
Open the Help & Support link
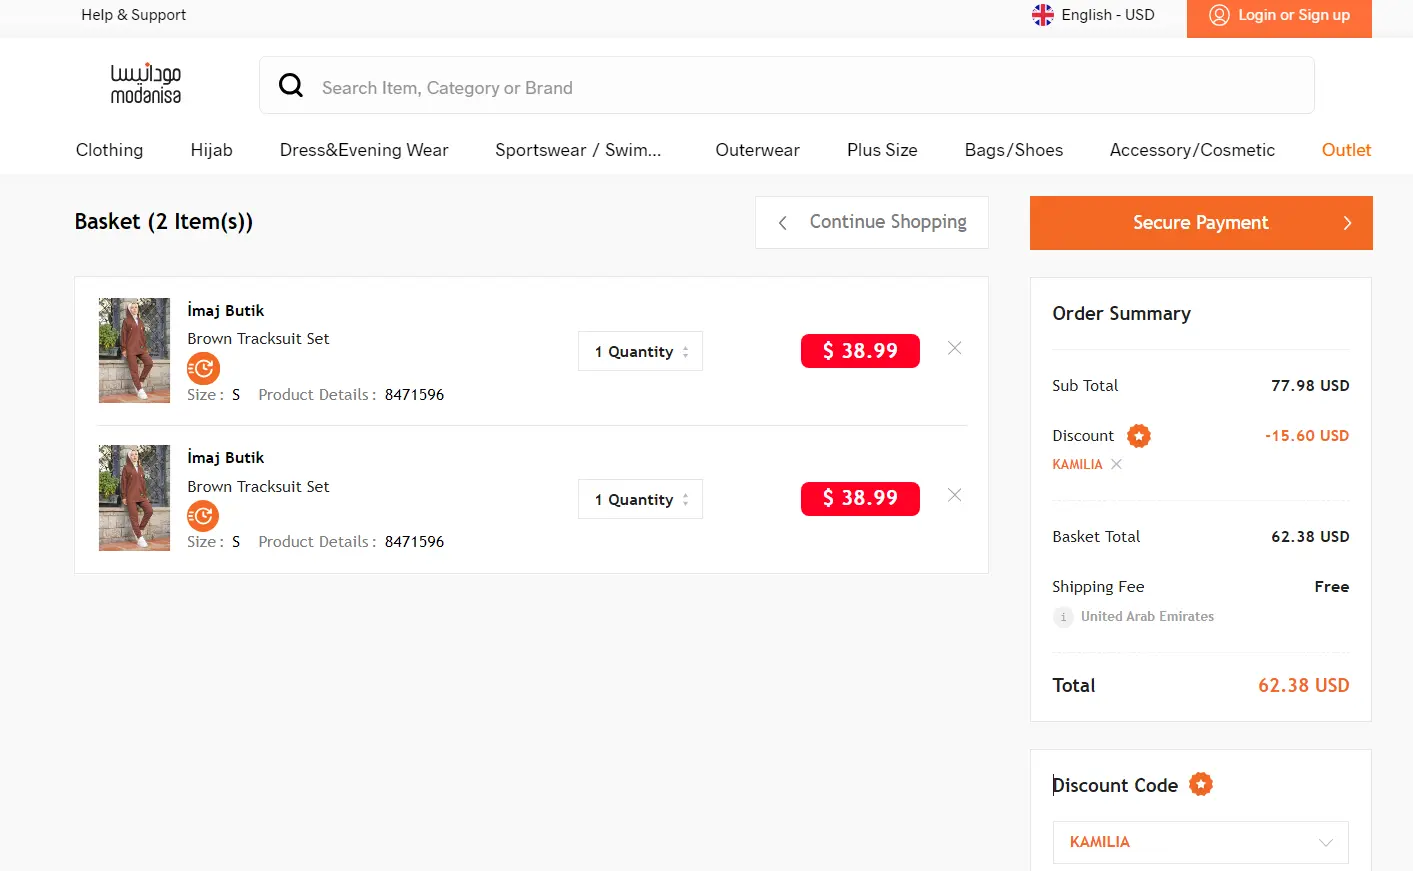pyautogui.click(x=134, y=15)
